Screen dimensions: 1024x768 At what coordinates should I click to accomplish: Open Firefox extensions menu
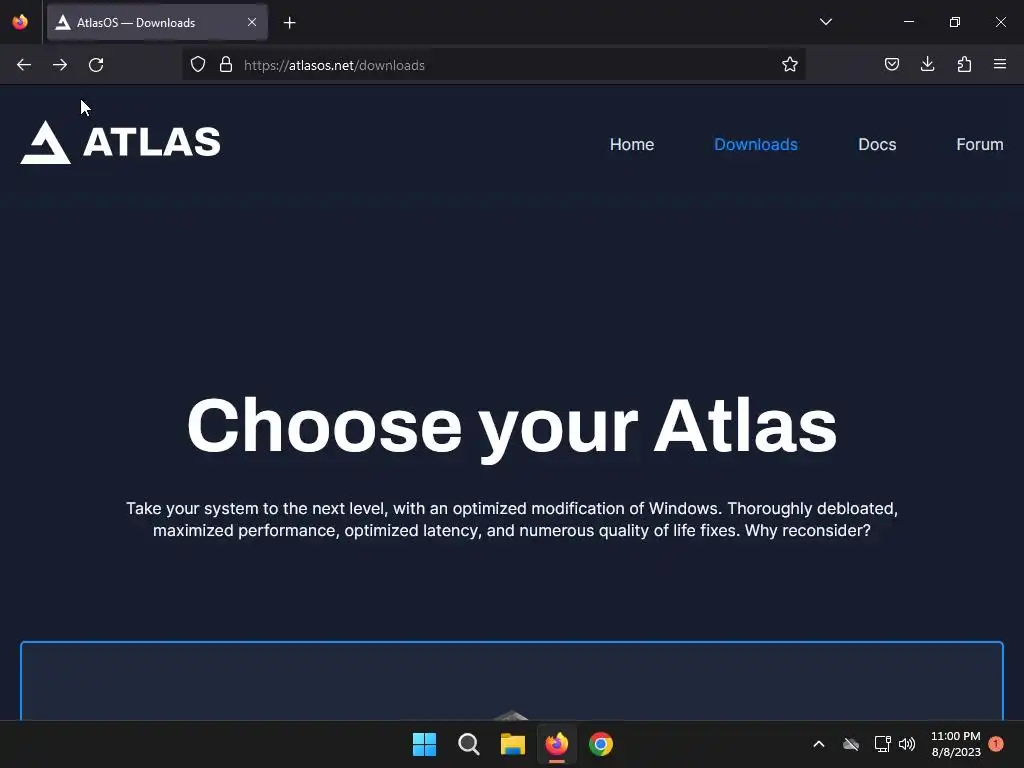pyautogui.click(x=964, y=65)
